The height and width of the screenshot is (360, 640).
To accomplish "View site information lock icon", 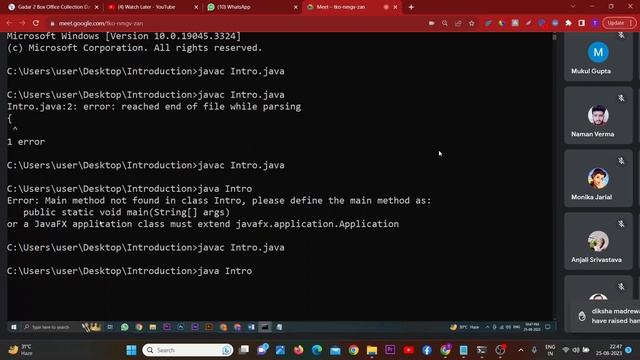I will click(x=52, y=23).
